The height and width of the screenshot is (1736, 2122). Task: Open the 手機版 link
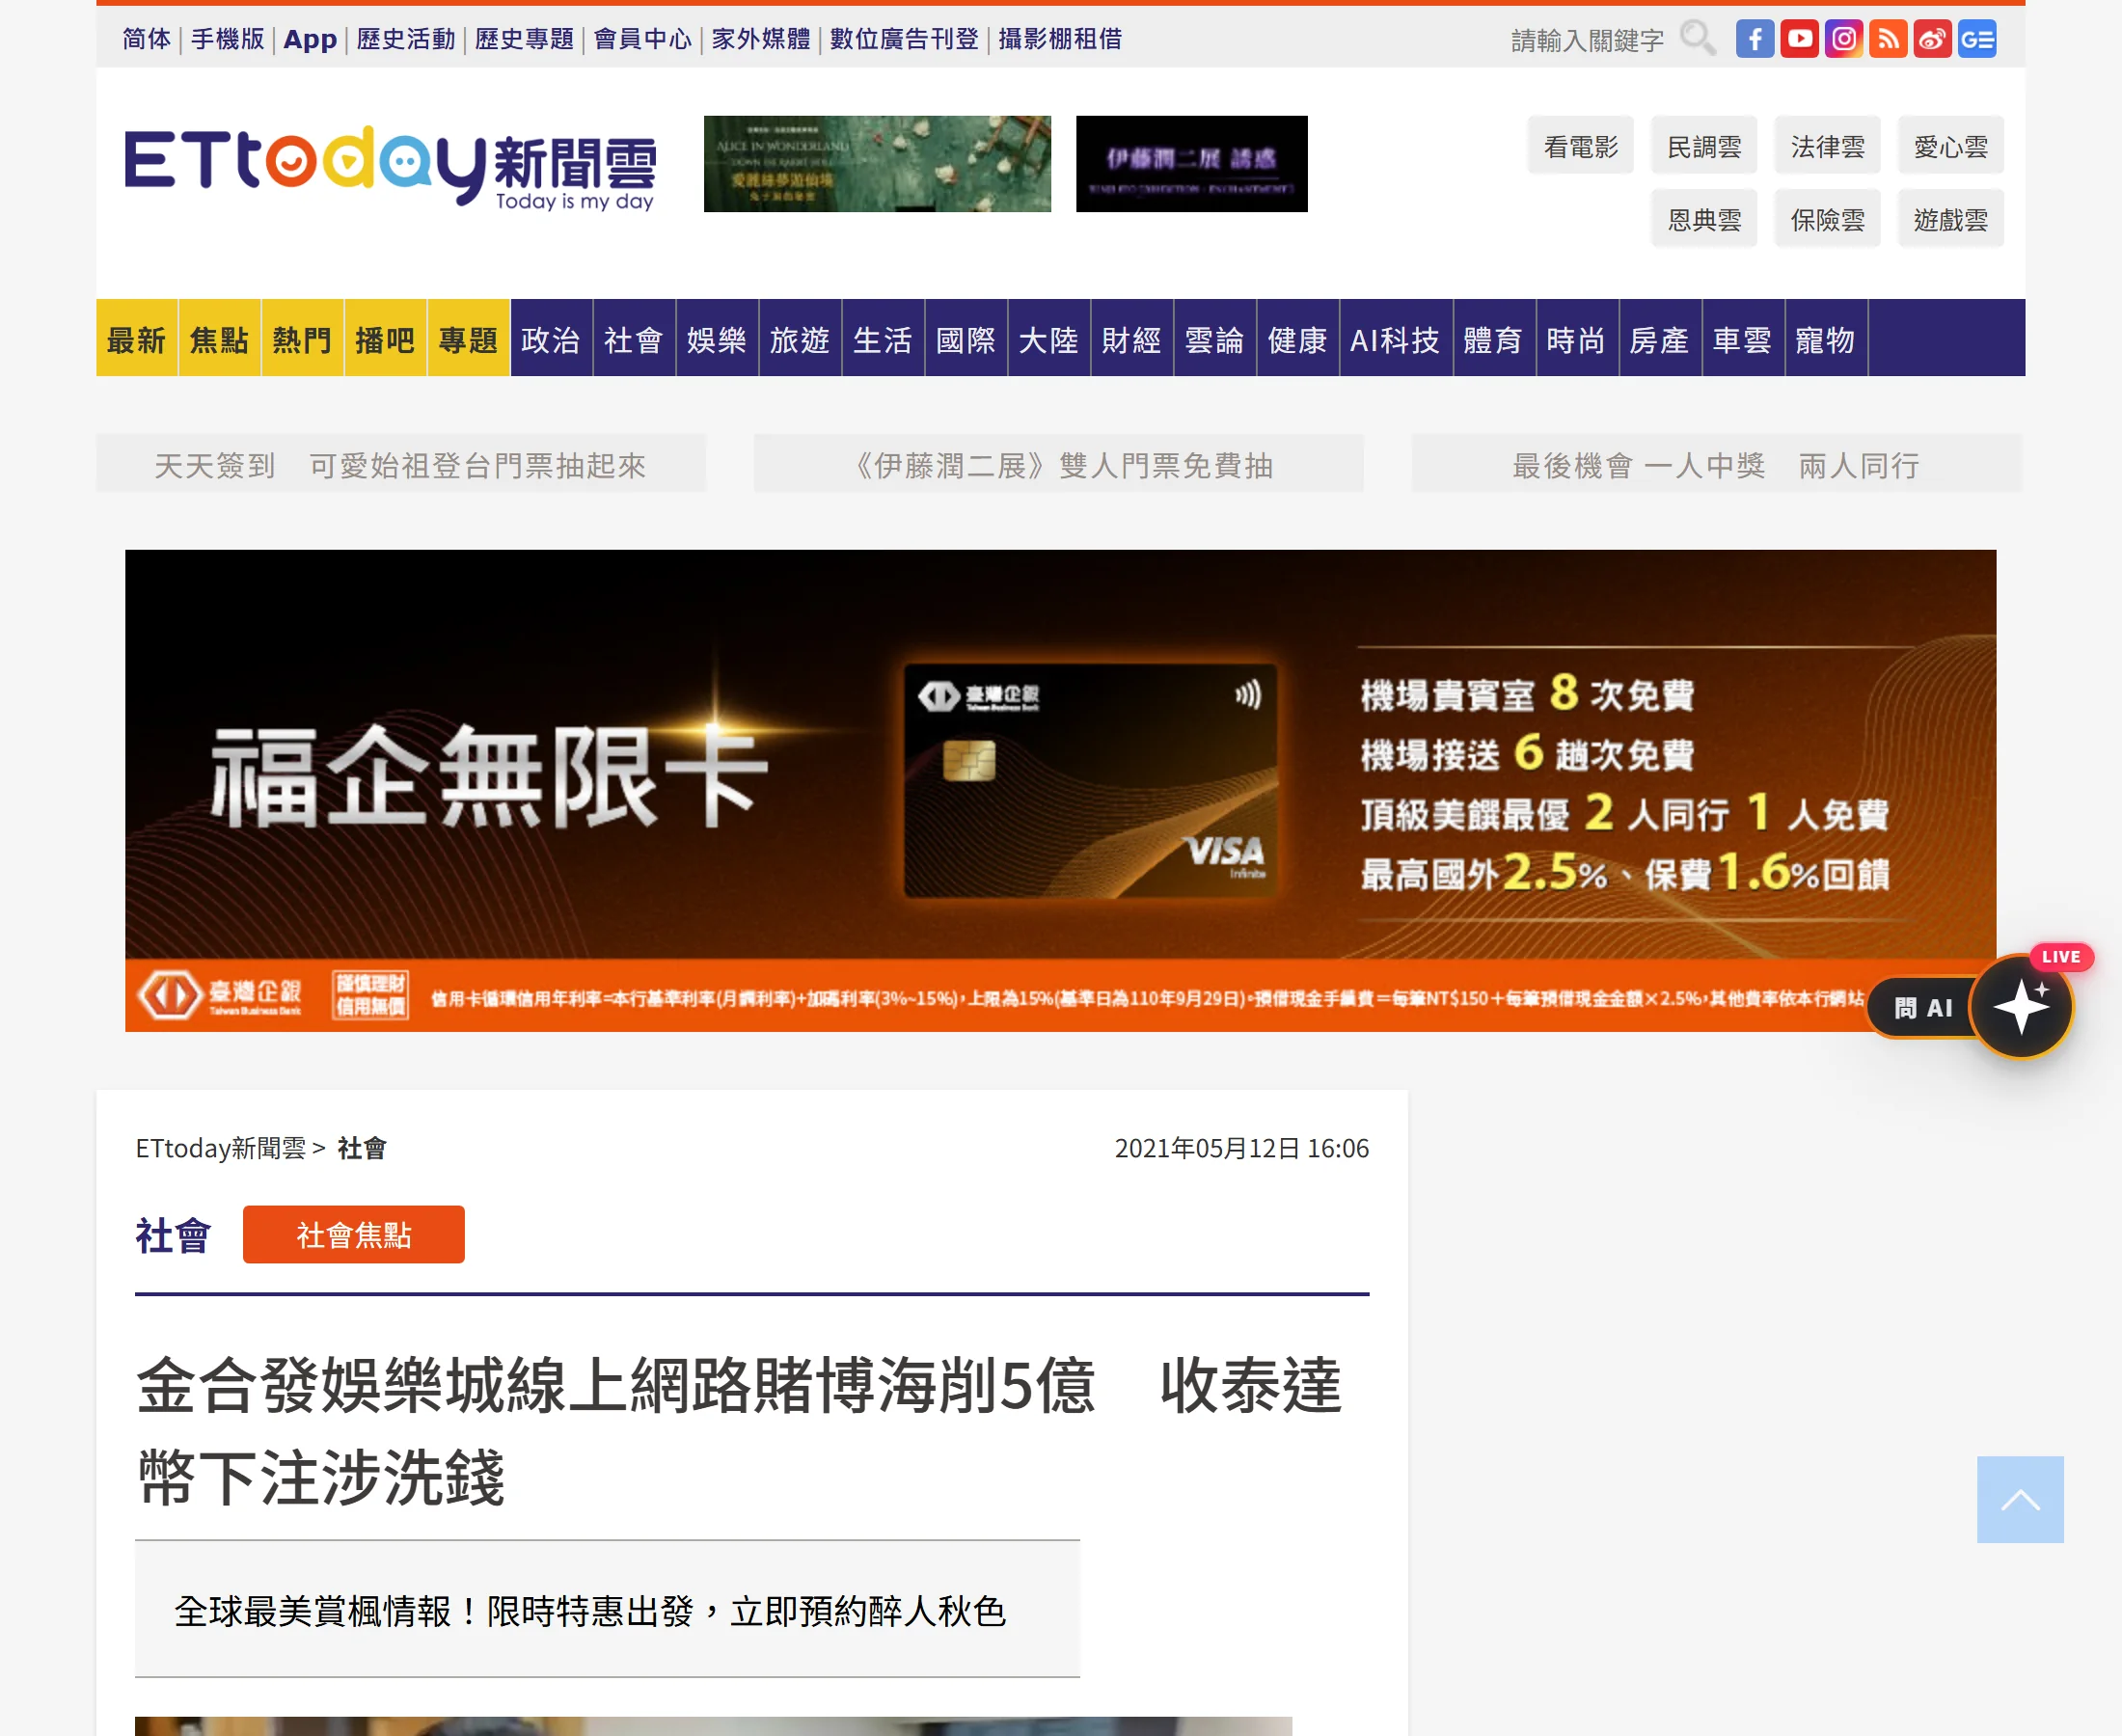228,39
